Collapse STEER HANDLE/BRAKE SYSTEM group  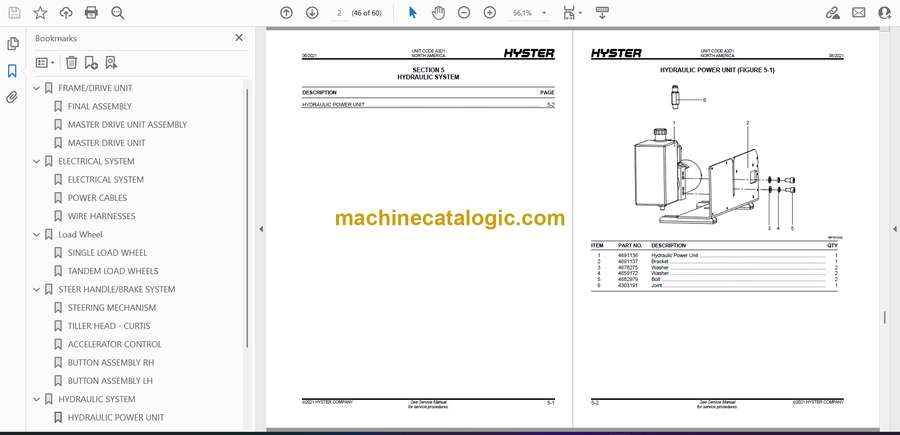[36, 290]
